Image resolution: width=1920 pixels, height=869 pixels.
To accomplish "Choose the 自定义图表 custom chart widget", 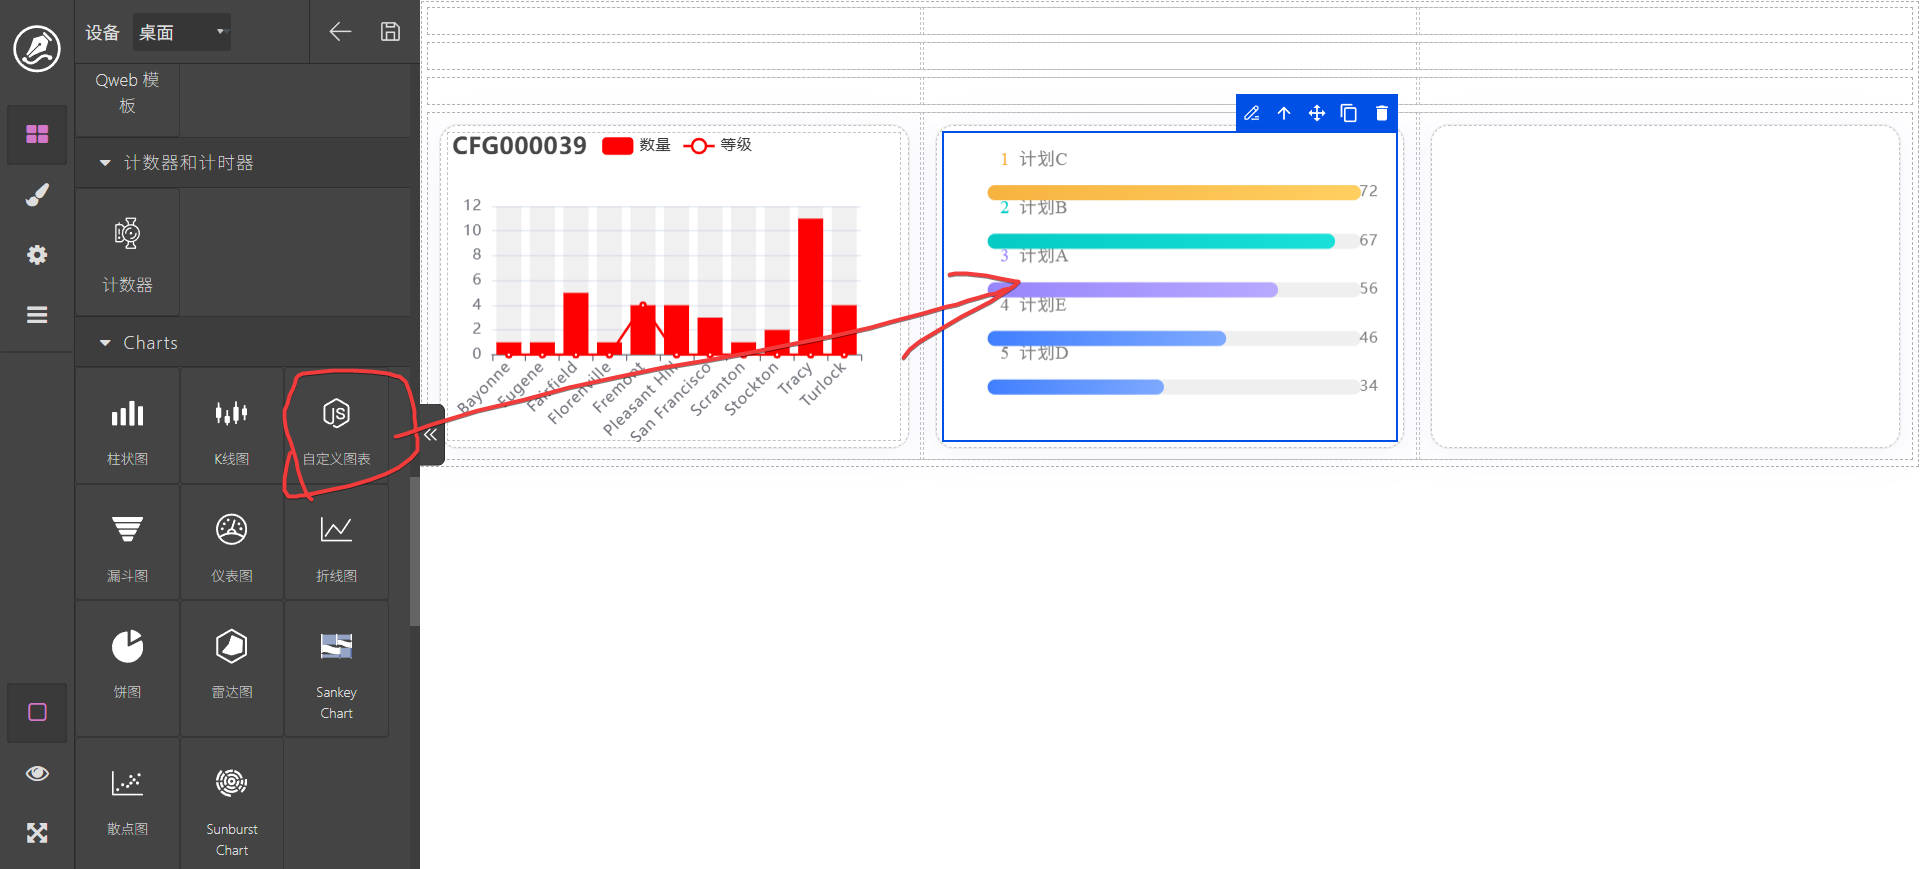I will (336, 427).
